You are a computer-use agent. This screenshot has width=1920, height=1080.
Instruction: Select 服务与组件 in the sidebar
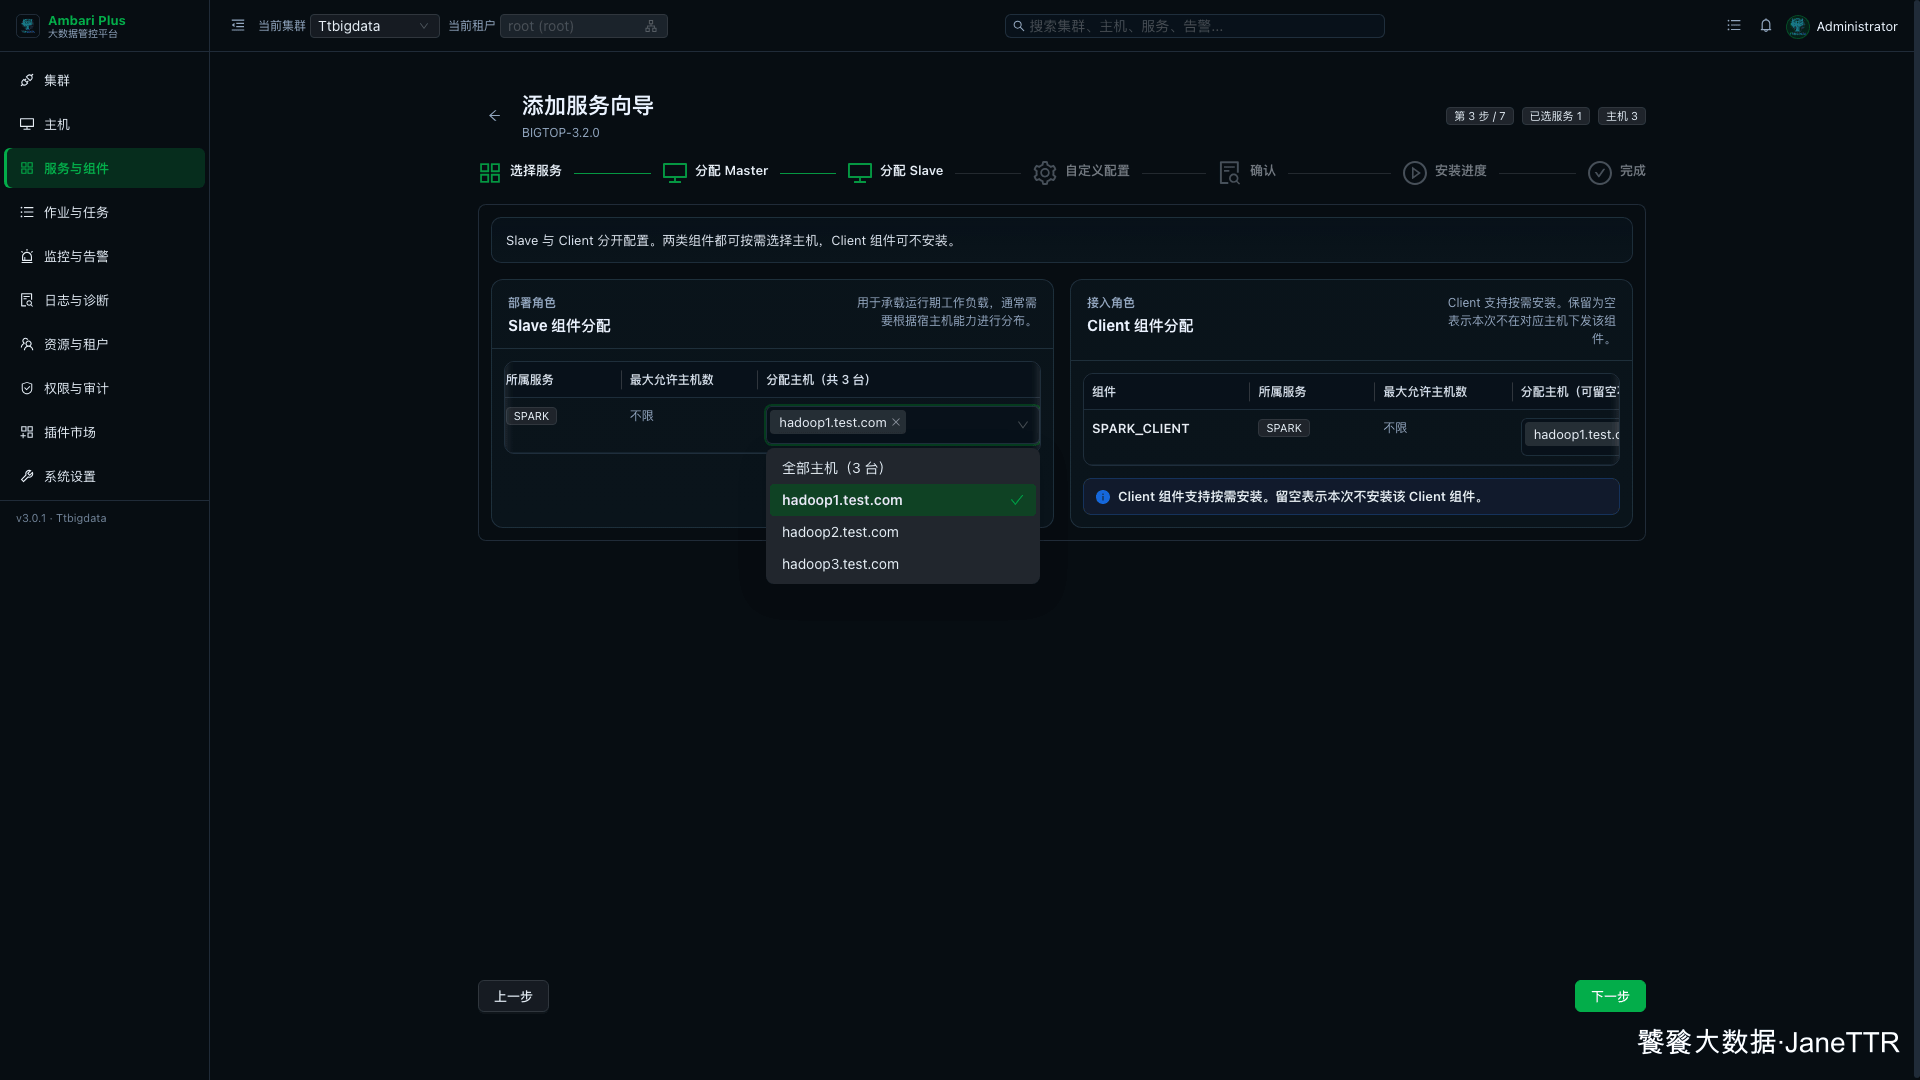(105, 168)
